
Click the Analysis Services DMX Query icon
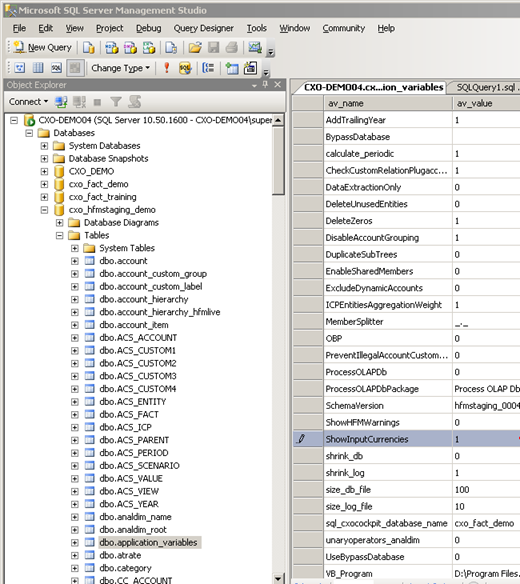[130, 48]
